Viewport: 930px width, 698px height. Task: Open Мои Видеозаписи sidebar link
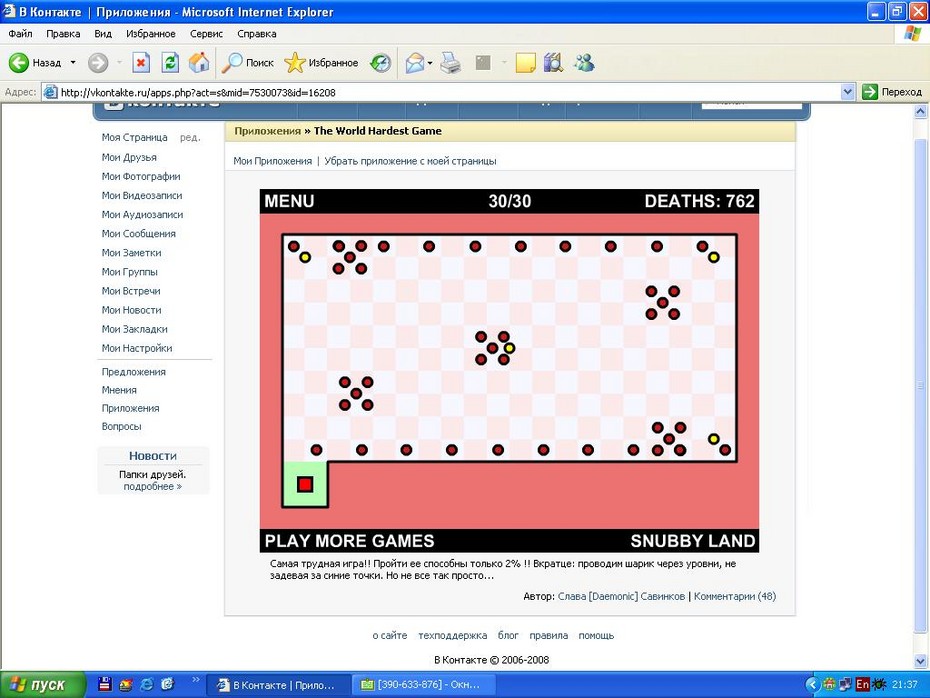142,195
